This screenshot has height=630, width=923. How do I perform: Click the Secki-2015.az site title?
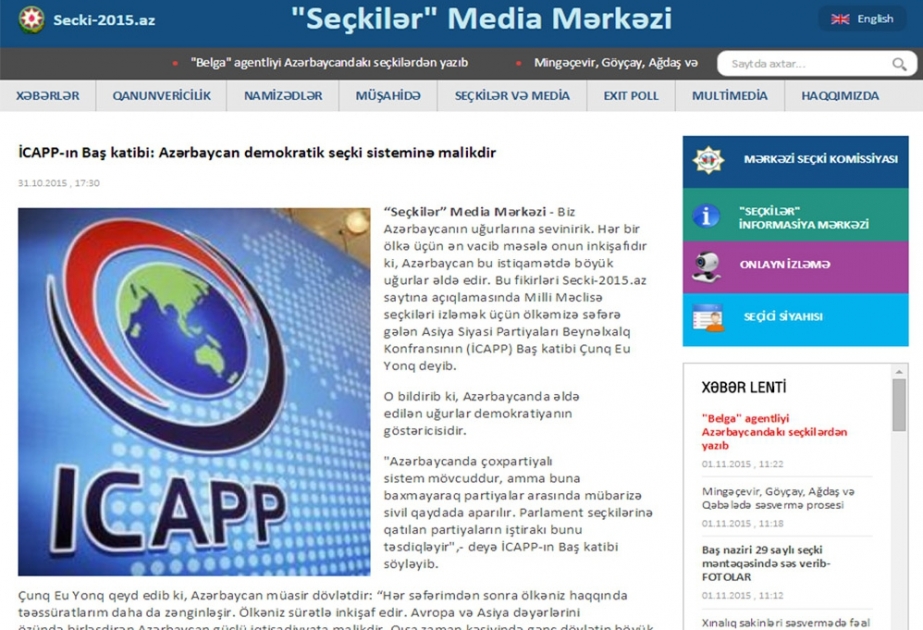pos(104,20)
